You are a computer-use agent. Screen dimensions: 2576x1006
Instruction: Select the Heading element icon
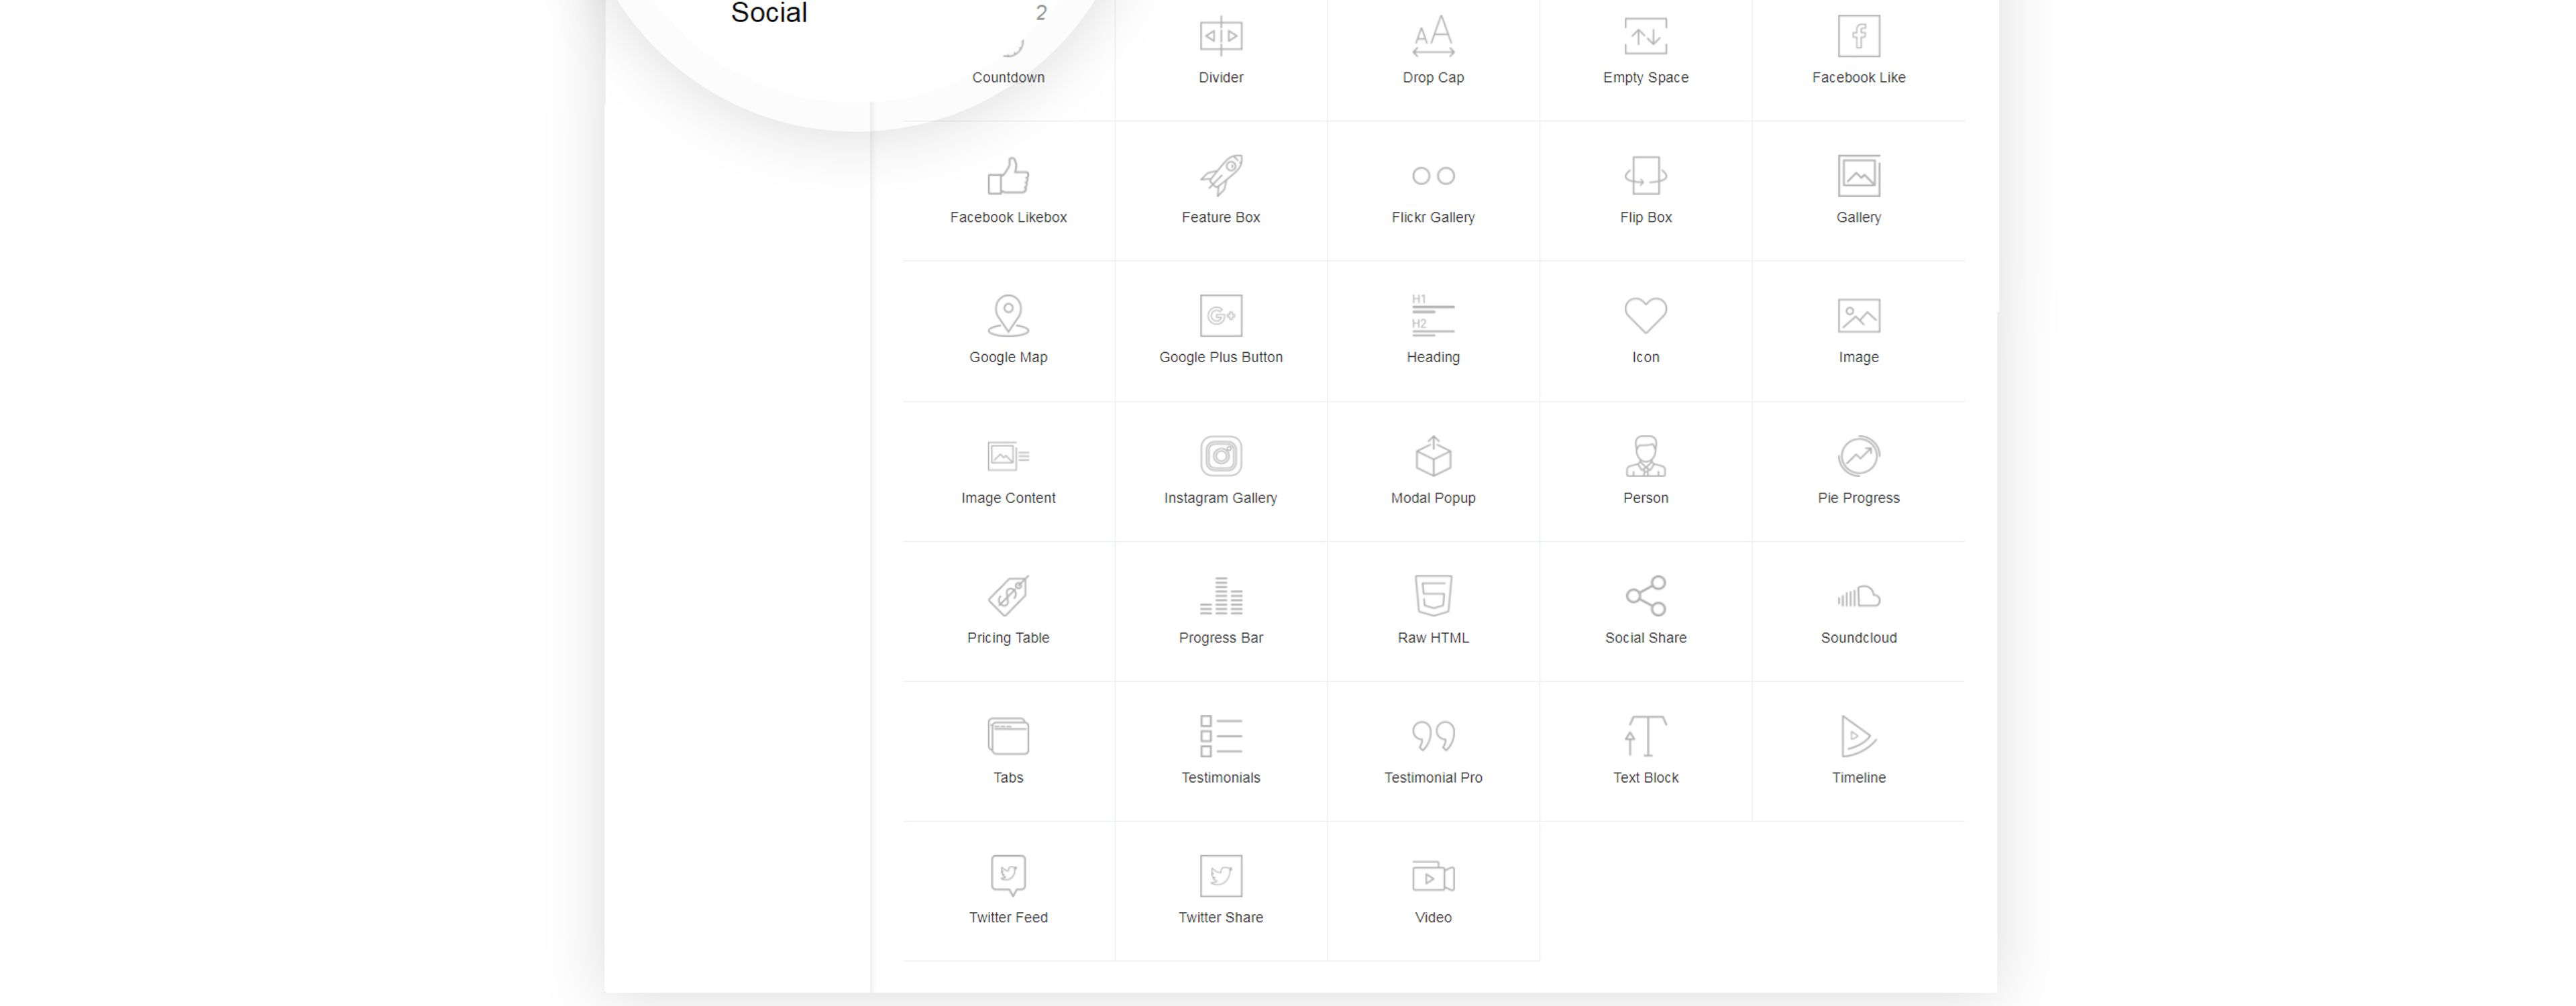click(x=1433, y=315)
